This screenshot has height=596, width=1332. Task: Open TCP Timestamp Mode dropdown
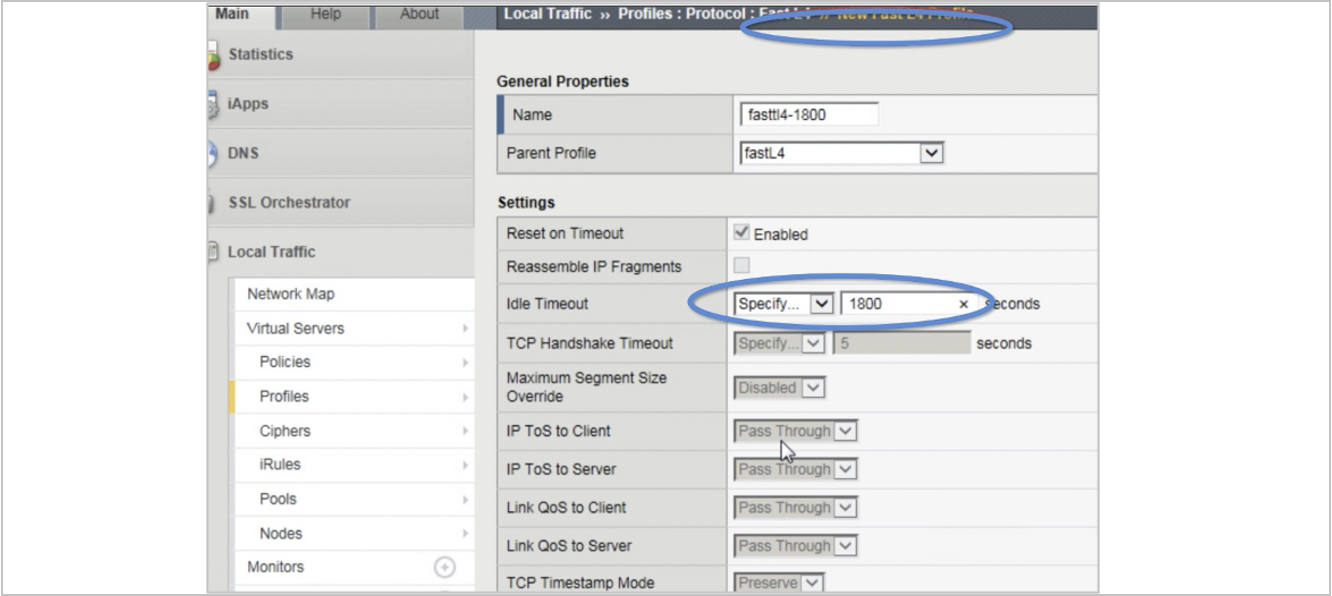tap(780, 582)
